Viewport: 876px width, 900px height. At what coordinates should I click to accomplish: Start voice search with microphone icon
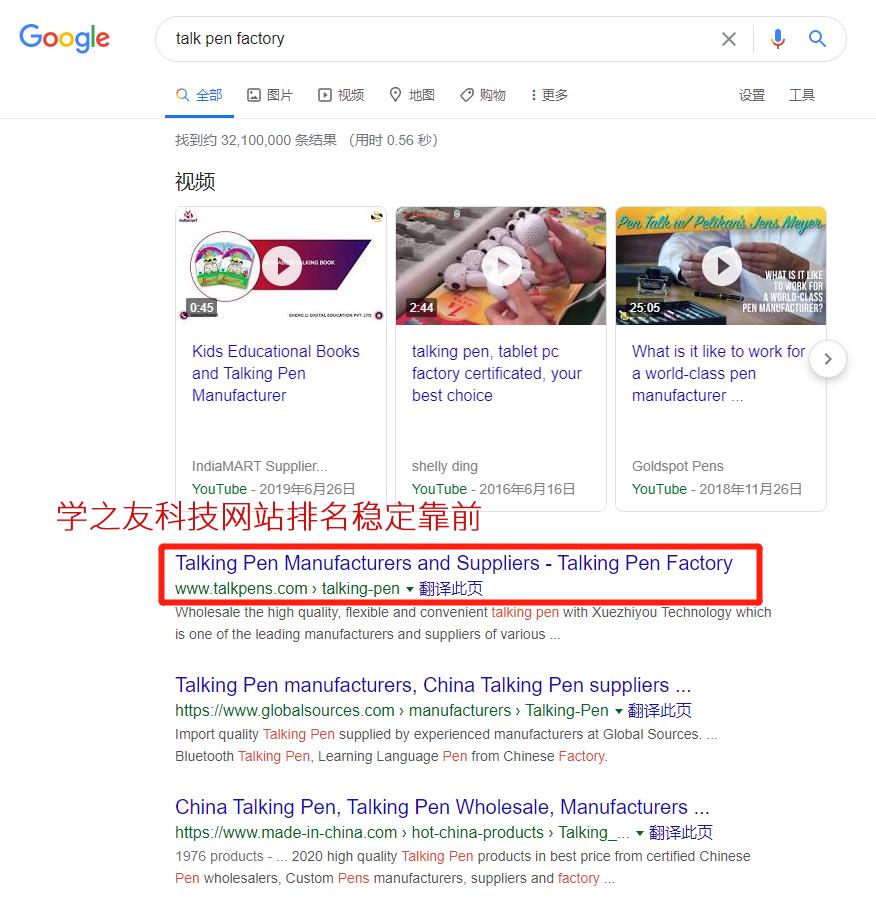pos(777,39)
